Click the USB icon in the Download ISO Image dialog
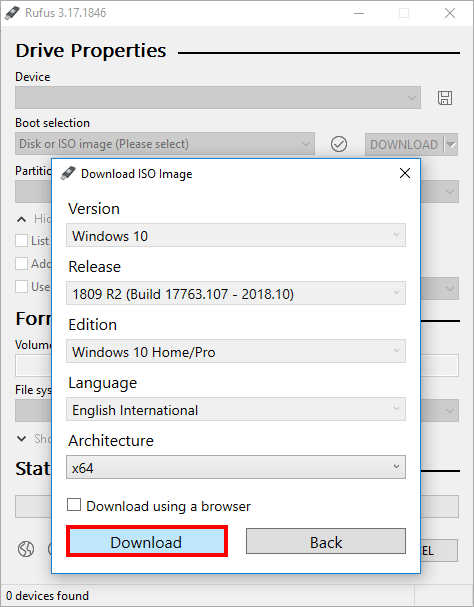The image size is (474, 607). coord(68,173)
